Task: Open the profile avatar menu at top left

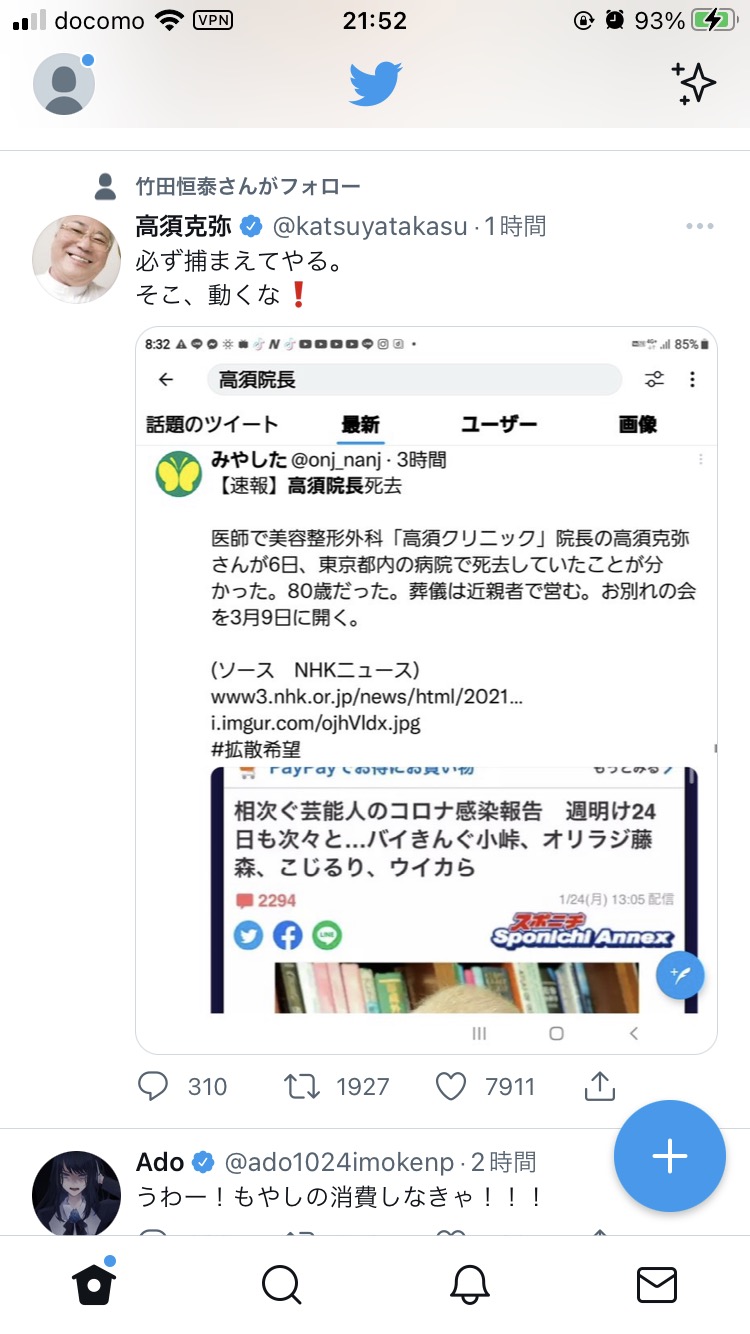Action: (64, 84)
